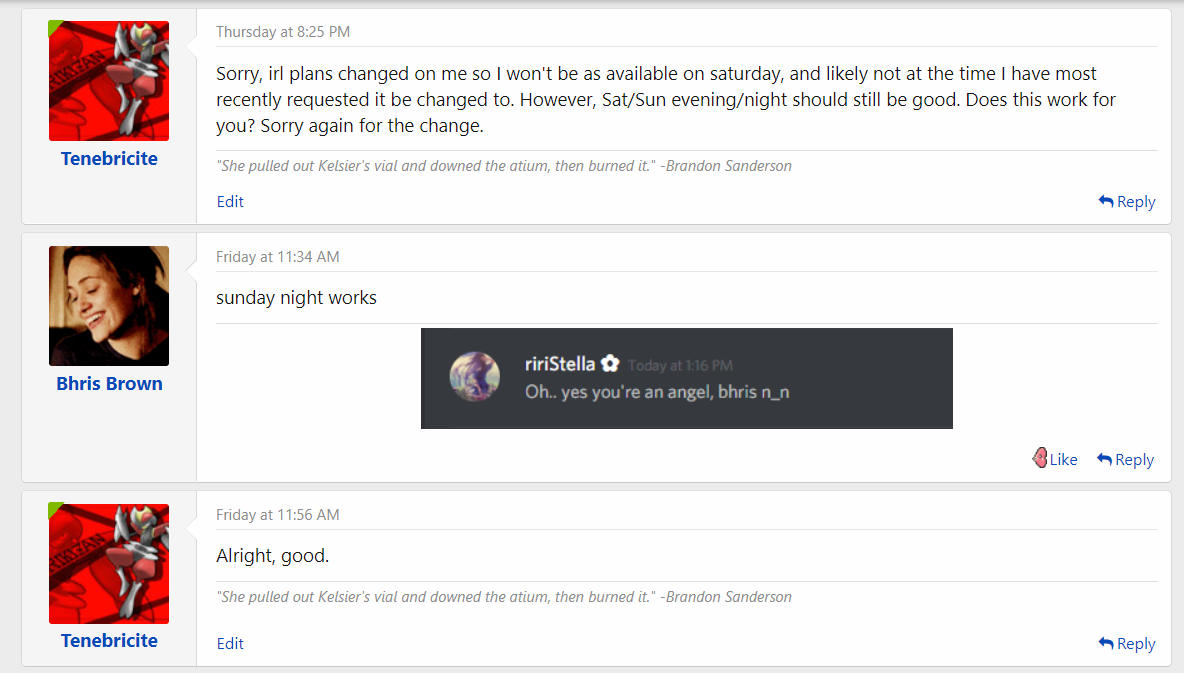Open Tenebricite's avatar on the Thursday post
The image size is (1184, 673).
pyautogui.click(x=109, y=81)
